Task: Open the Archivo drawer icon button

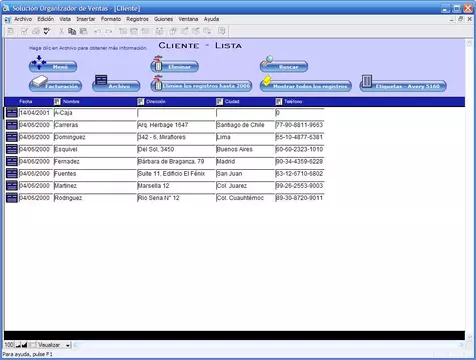Action: (x=116, y=84)
